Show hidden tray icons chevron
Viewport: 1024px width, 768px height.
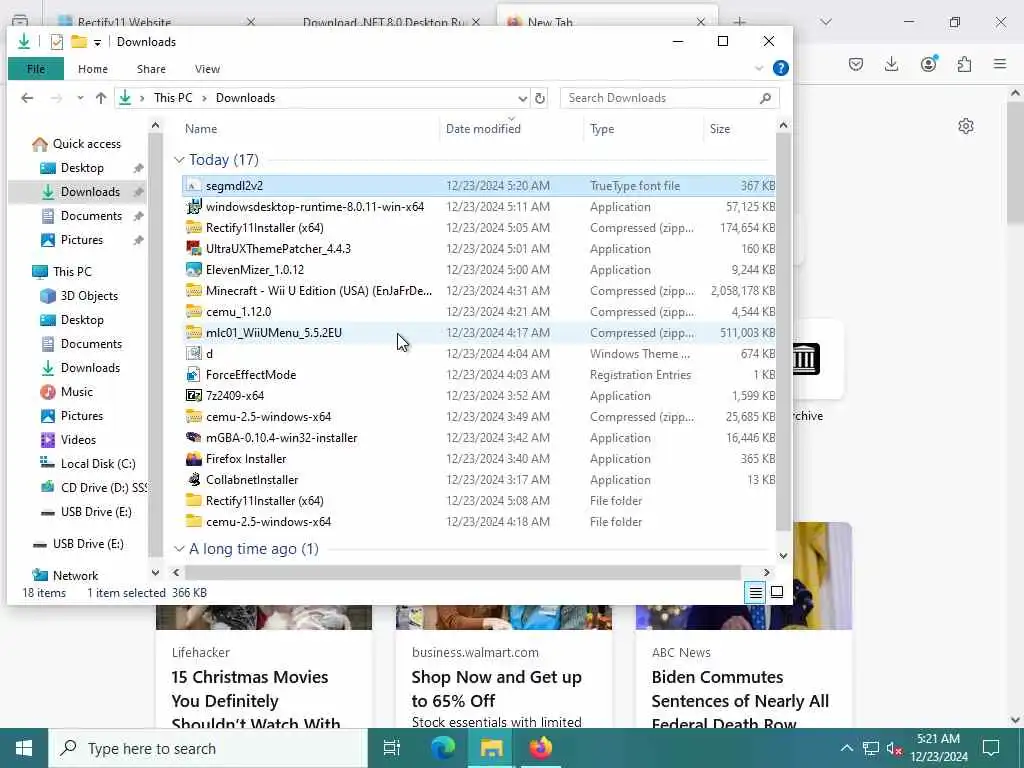846,748
